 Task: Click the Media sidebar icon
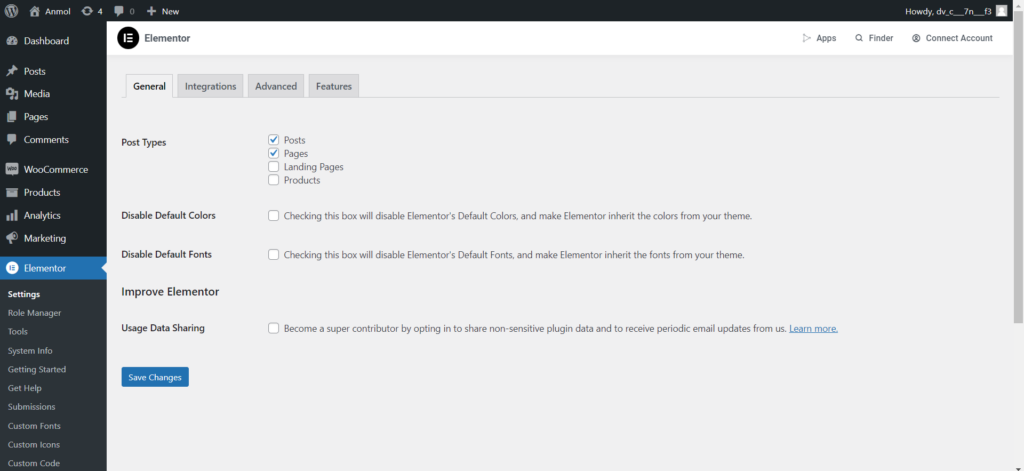click(12, 94)
